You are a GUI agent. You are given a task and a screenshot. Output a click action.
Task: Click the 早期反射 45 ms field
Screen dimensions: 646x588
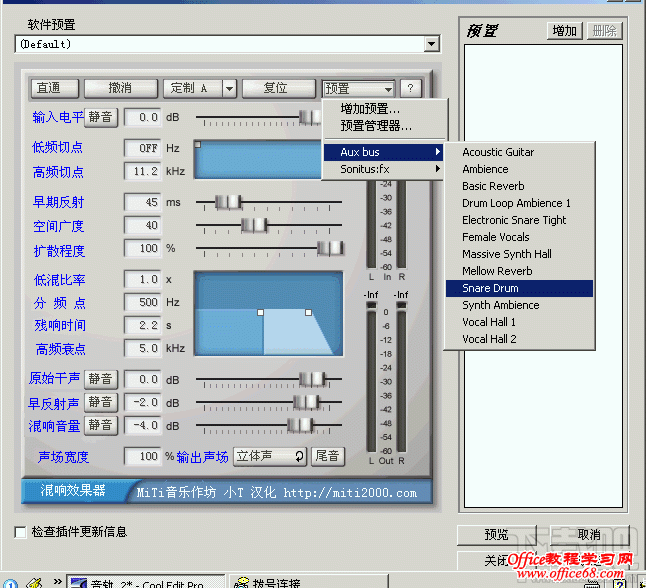tap(143, 202)
